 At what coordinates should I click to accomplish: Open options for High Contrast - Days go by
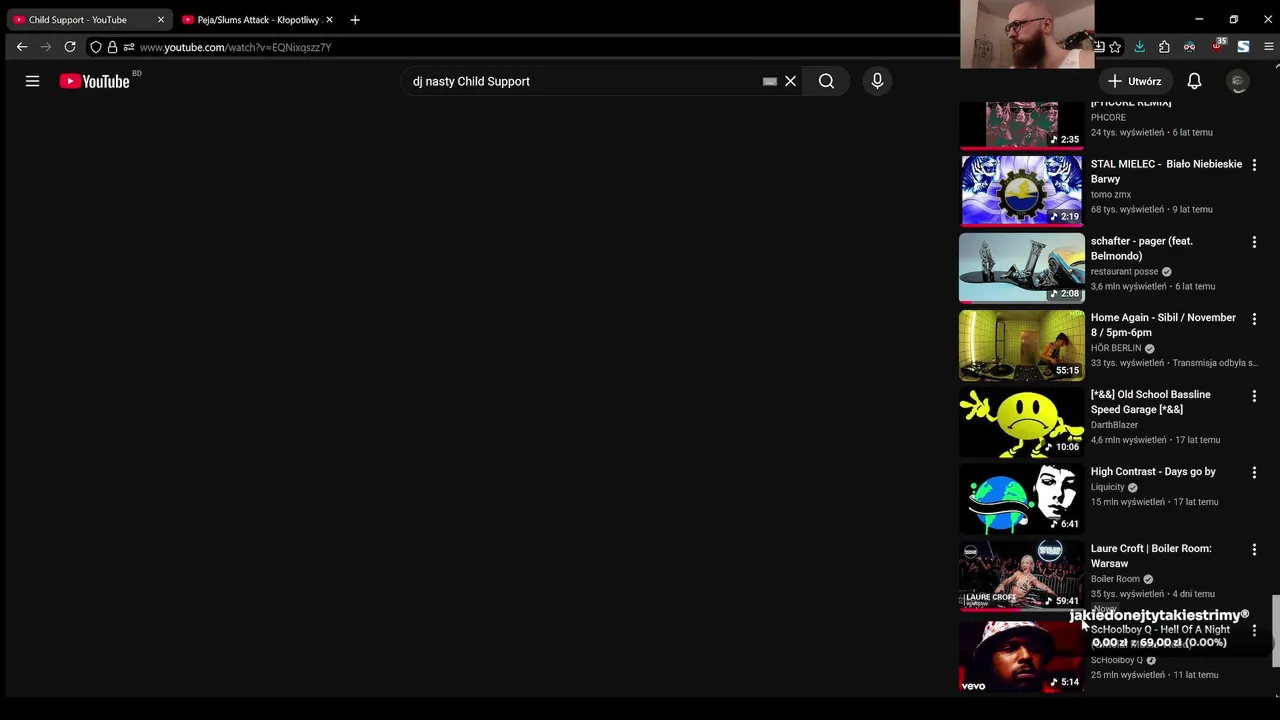tap(1254, 473)
